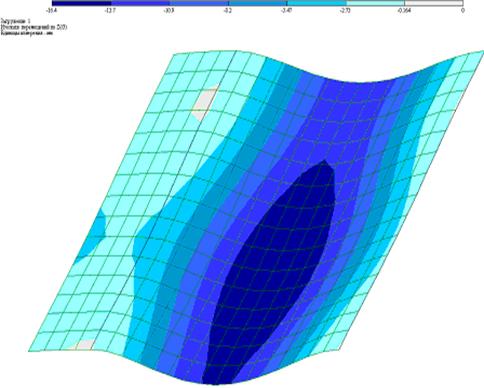Click the pale aqua sixth legend segment

coord(375,3)
